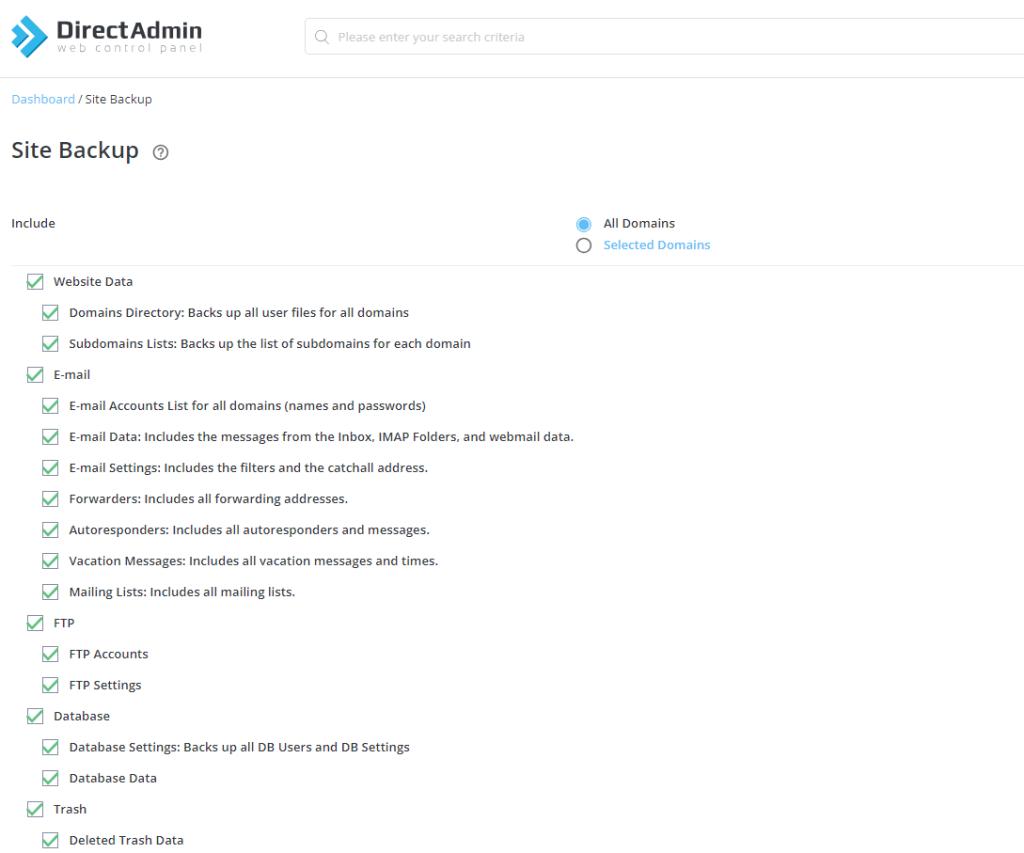This screenshot has height=853, width=1024.
Task: Uncheck the E-mail Data checkbox
Action: 50,437
